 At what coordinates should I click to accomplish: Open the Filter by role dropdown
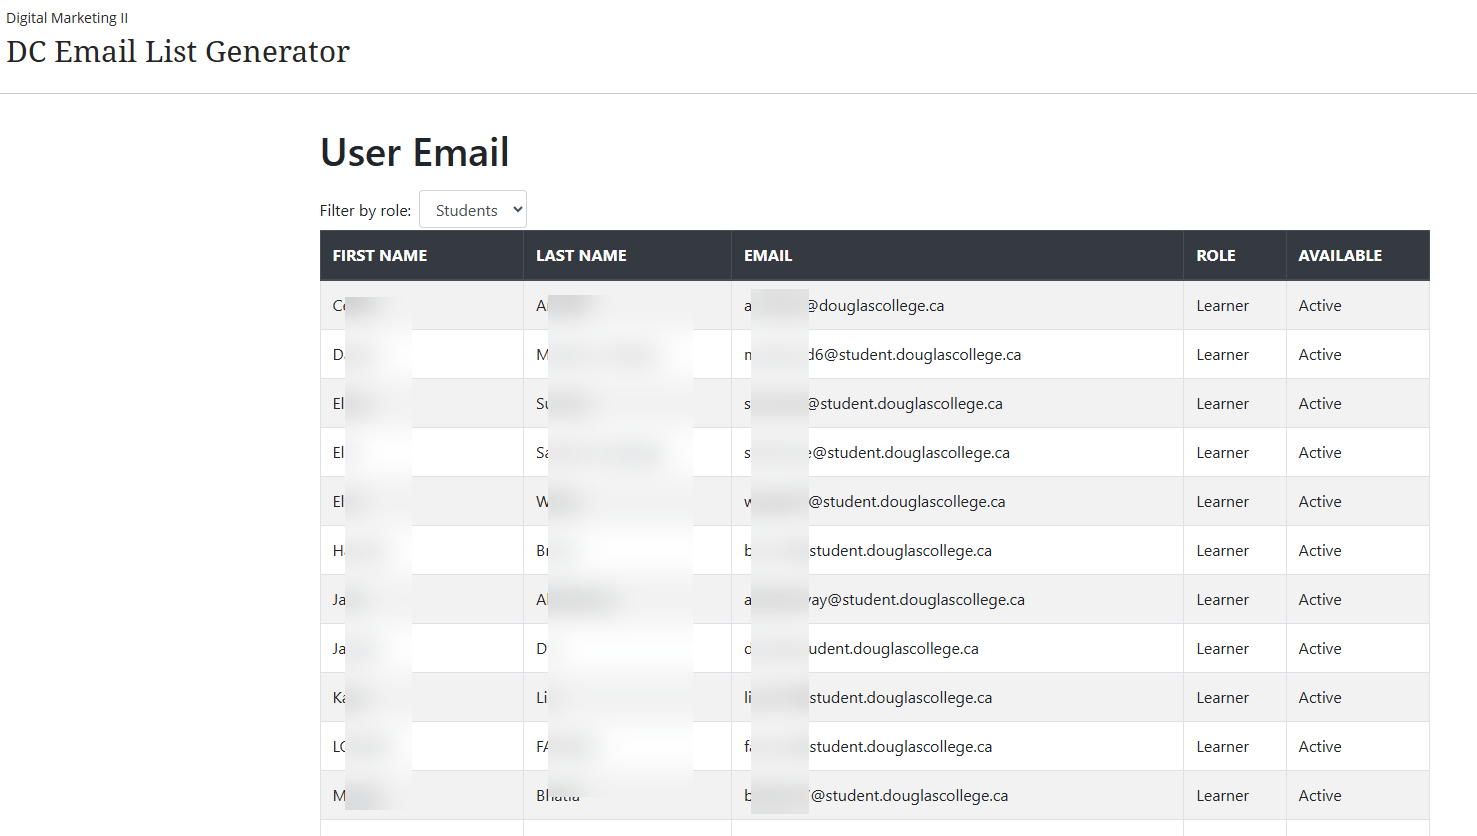pos(473,210)
